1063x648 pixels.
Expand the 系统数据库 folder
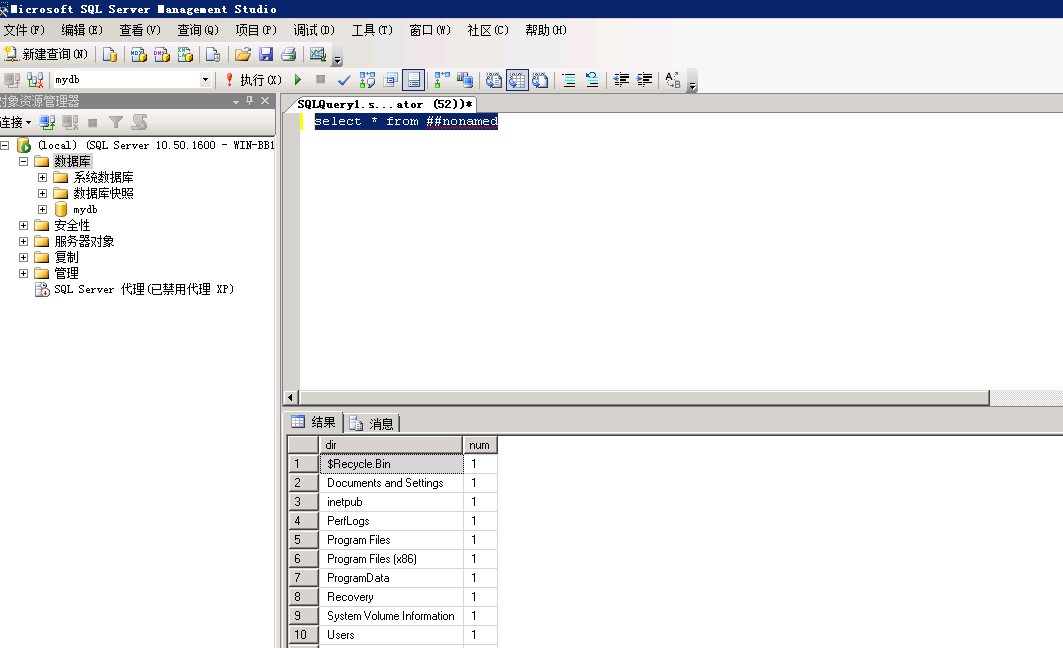(x=43, y=178)
